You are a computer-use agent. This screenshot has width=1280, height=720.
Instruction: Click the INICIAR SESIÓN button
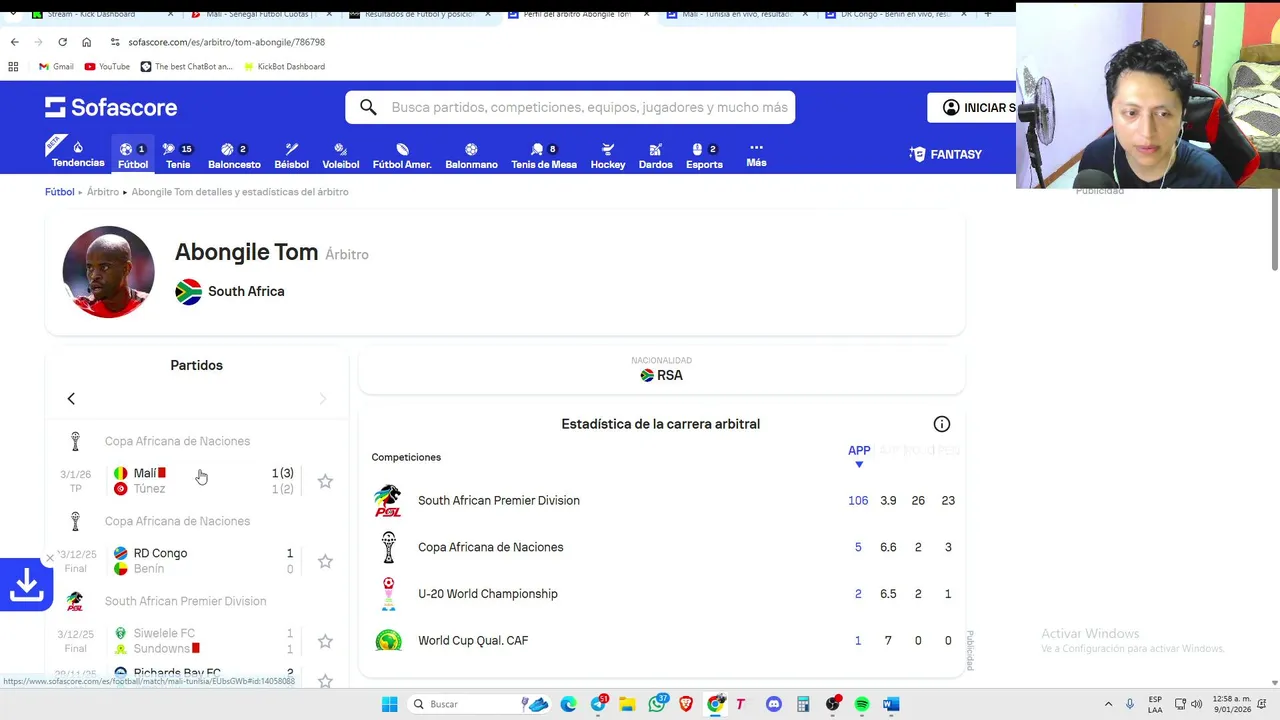point(972,107)
